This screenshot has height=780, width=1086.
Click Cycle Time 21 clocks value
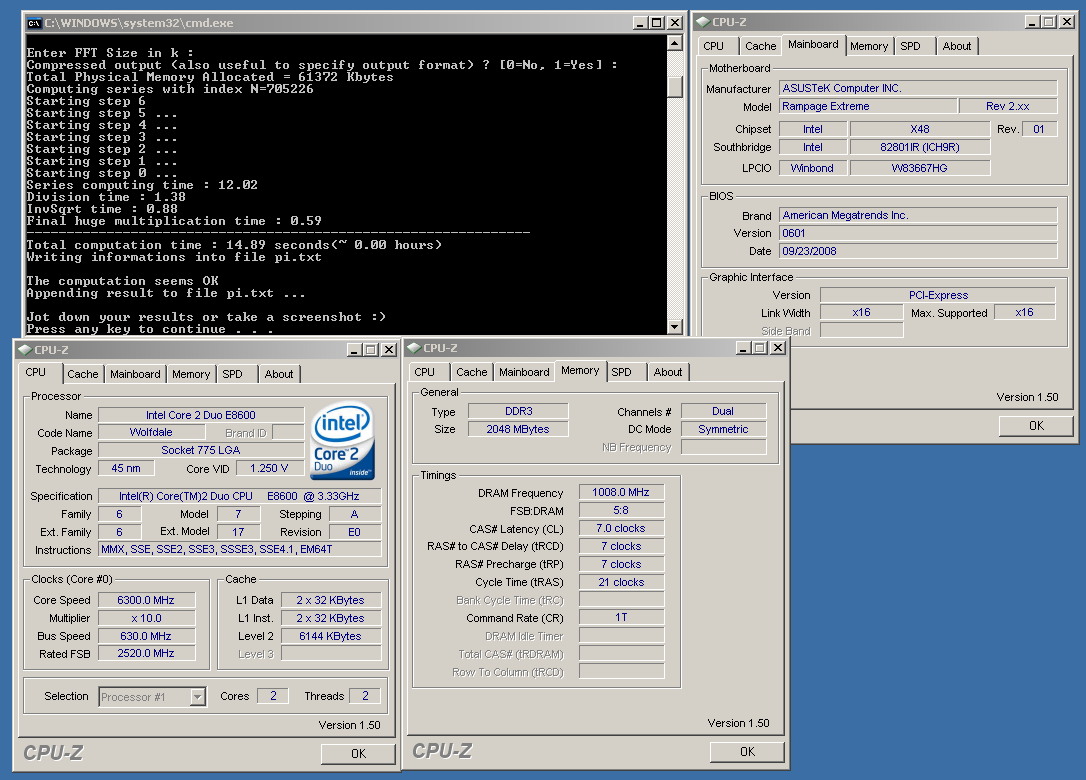pos(621,582)
